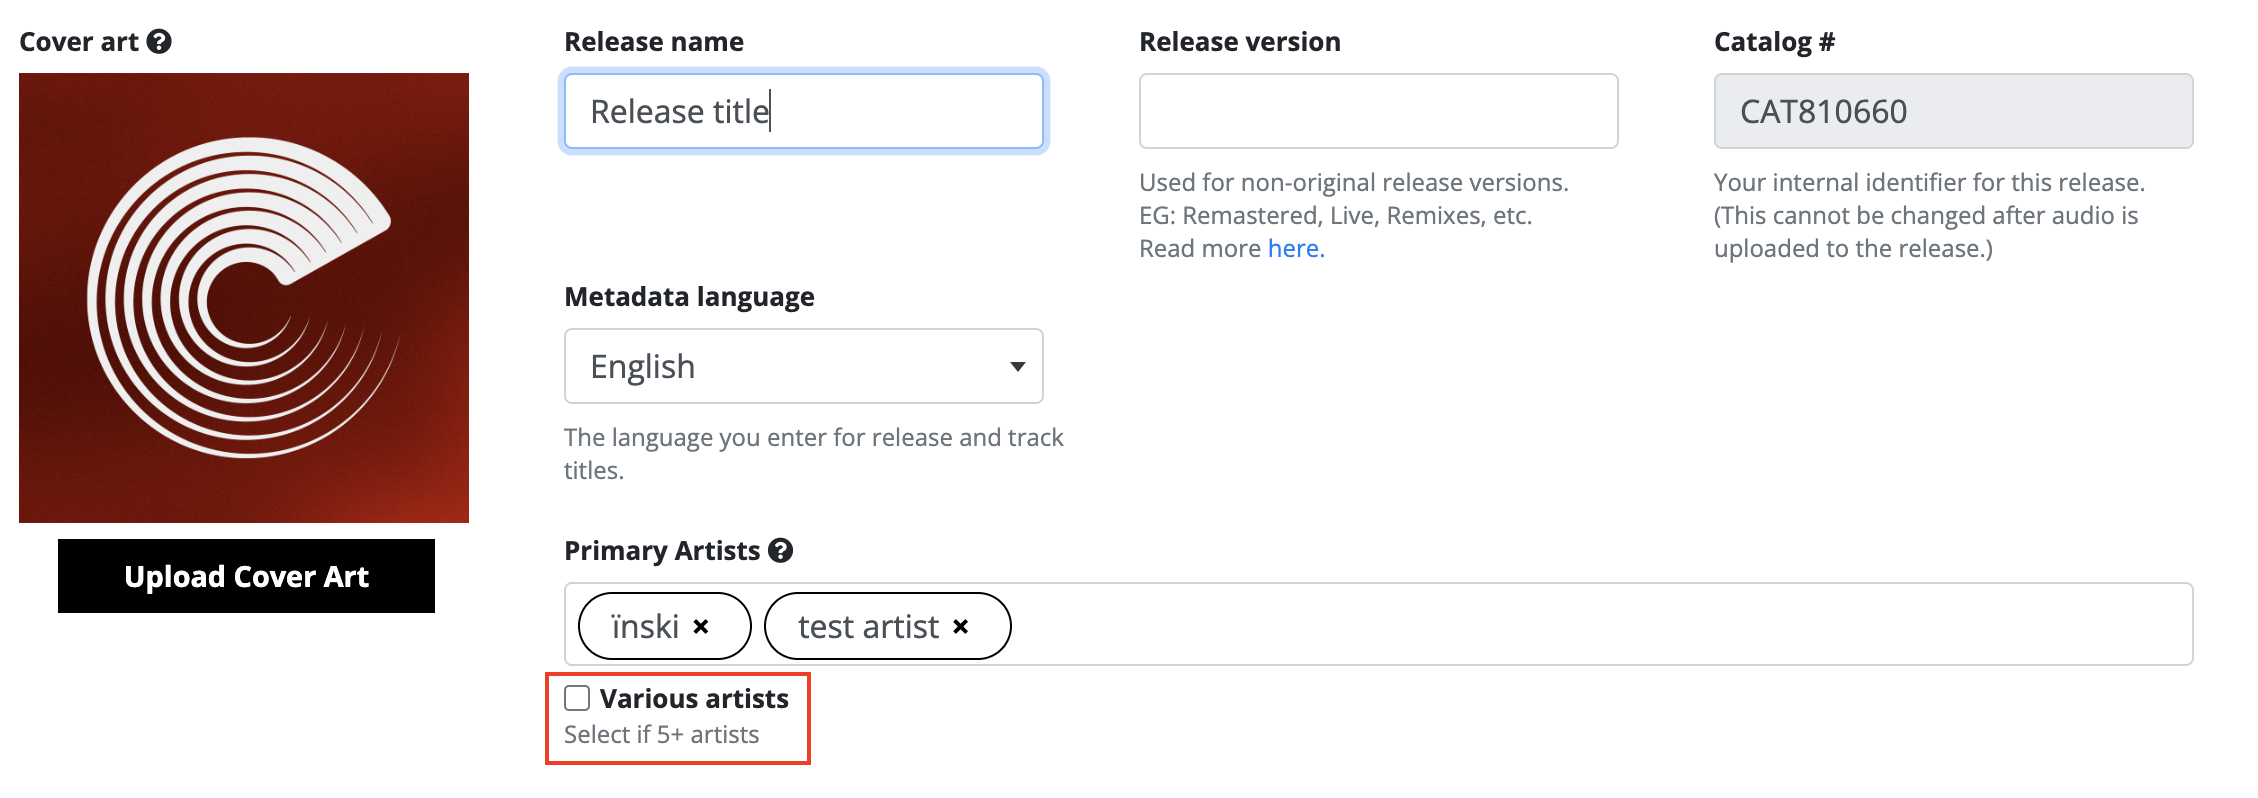The image size is (2258, 798).
Task: Click the Various artists label text
Action: [x=694, y=698]
